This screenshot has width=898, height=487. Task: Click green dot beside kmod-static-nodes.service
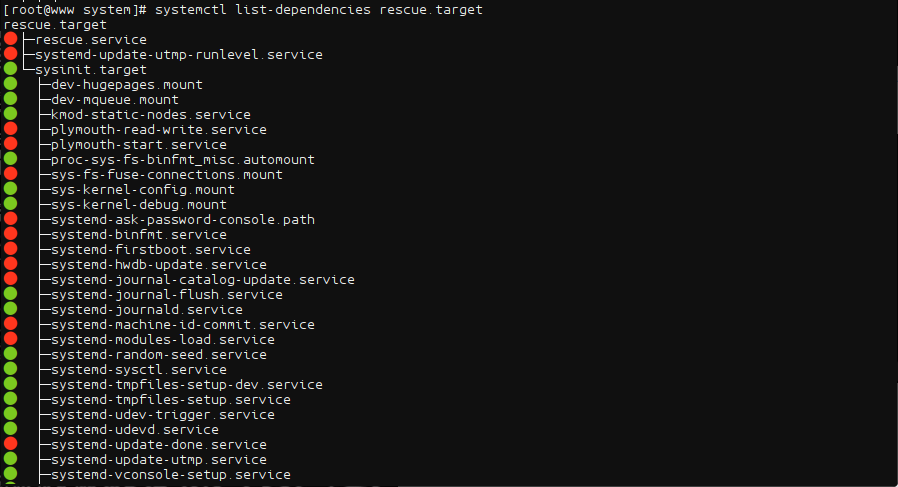point(10,113)
